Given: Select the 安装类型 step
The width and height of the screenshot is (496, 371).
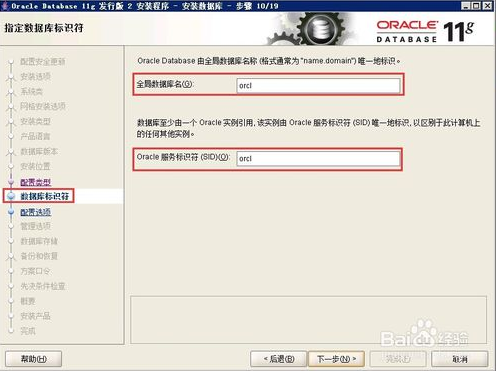Looking at the screenshot, I should (x=35, y=121).
